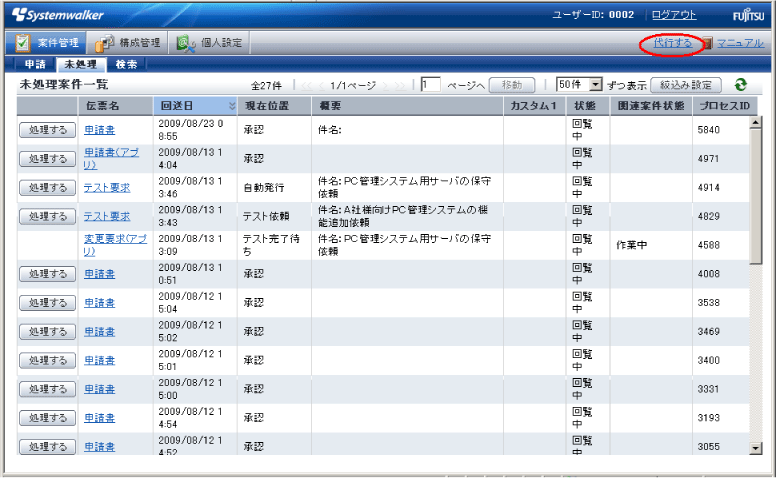Image resolution: width=776 pixels, height=478 pixels.
Task: Open the 構成管理 menu tab
Action: 128,43
